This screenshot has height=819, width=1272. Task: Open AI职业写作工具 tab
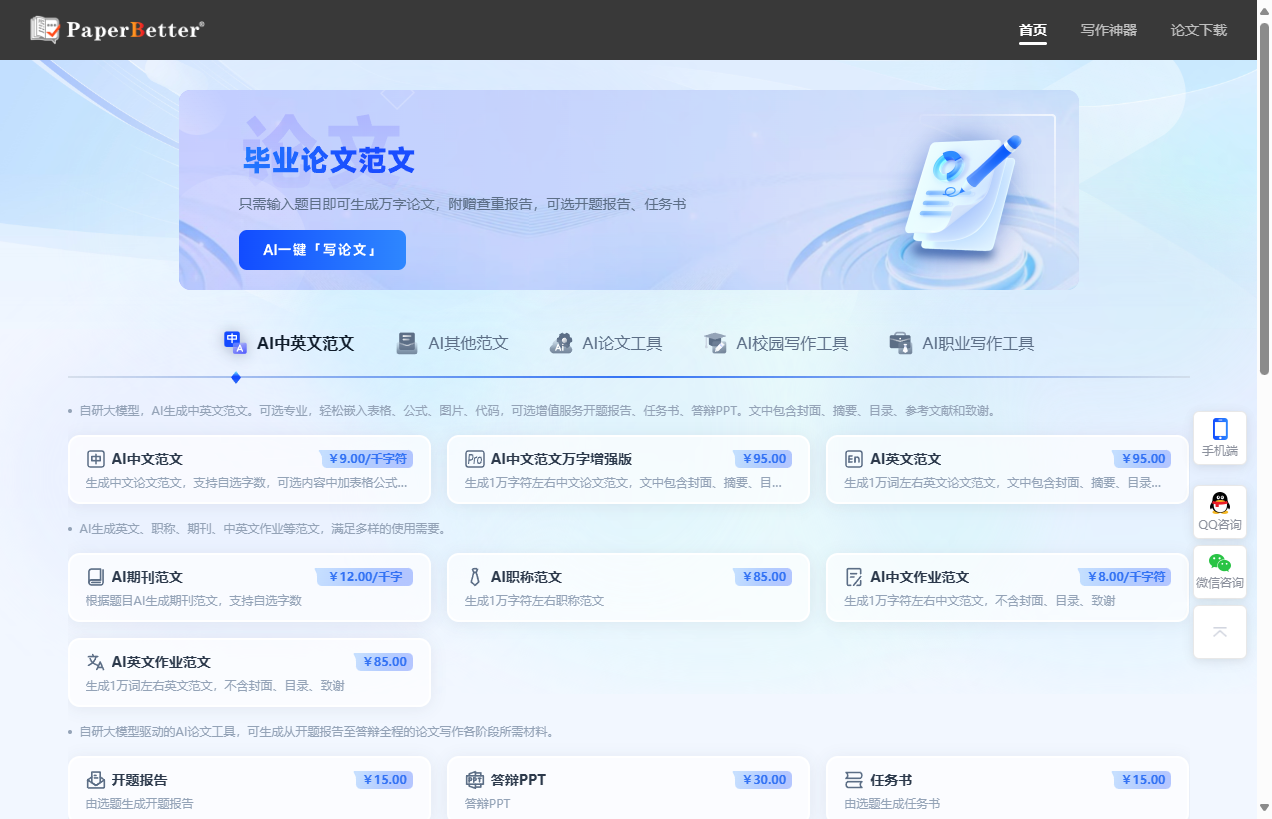tap(961, 343)
